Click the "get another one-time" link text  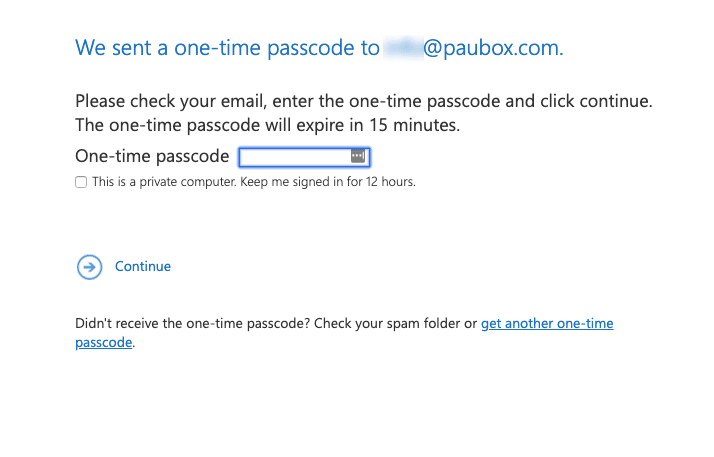[x=547, y=324]
